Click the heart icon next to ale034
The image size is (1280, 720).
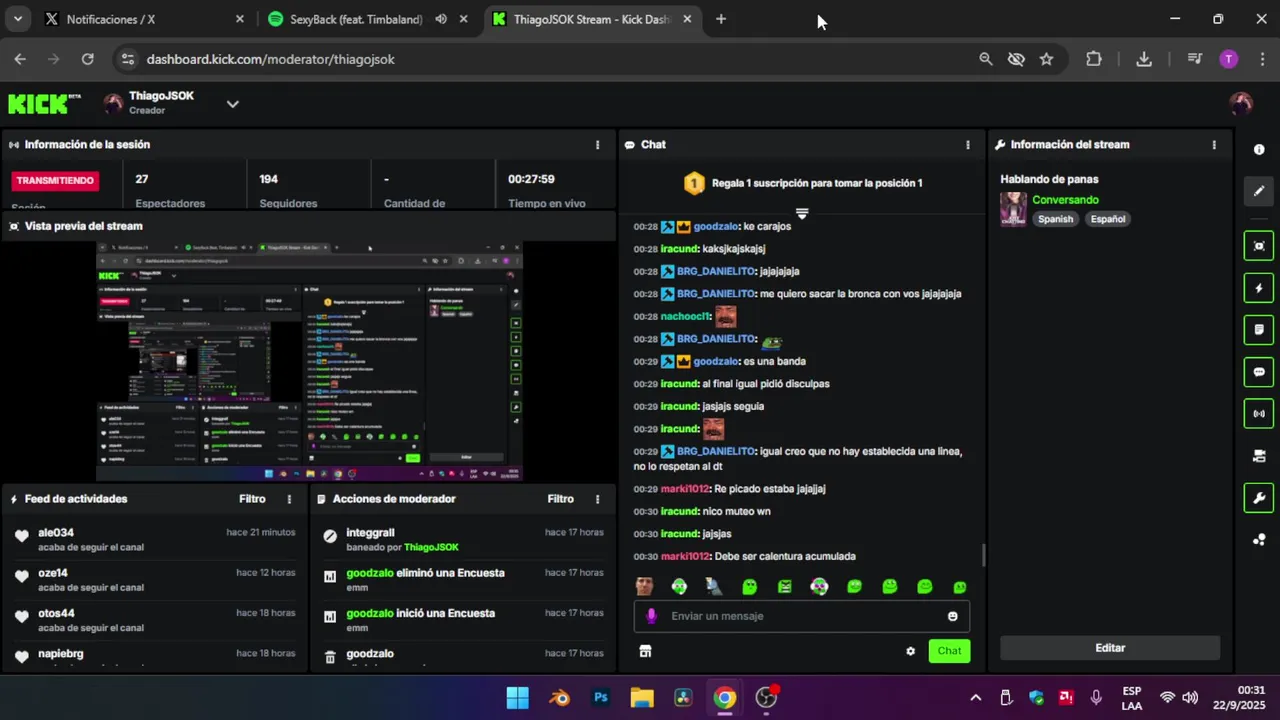(x=21, y=536)
